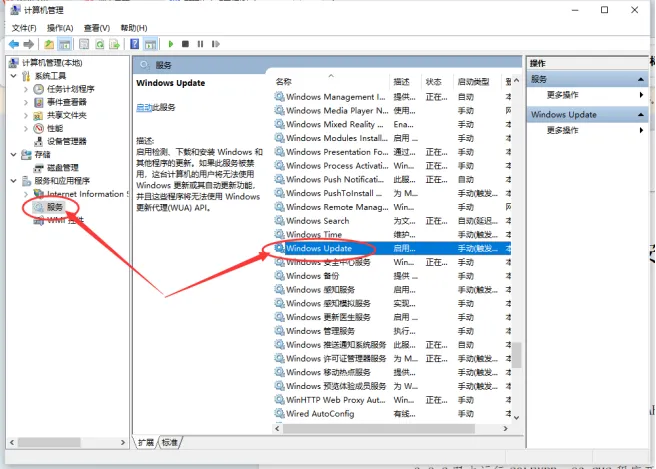This screenshot has width=656, height=469.
Task: Sort by the 启动类型 column header
Action: [x=473, y=82]
